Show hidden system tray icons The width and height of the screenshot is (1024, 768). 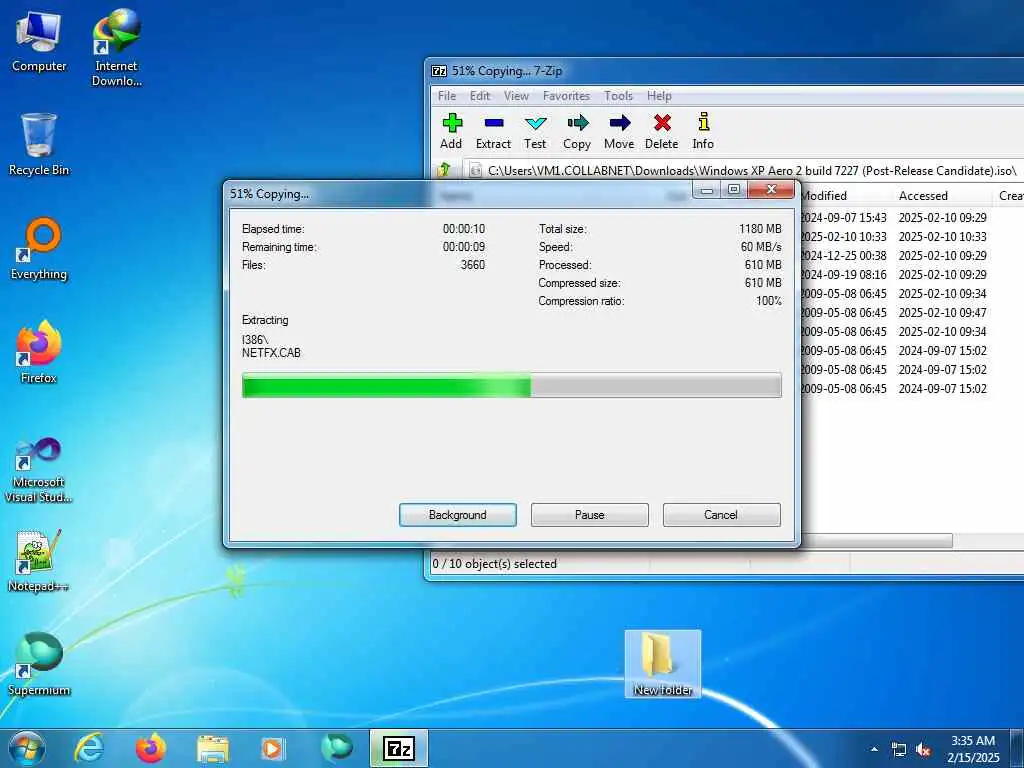[x=874, y=749]
